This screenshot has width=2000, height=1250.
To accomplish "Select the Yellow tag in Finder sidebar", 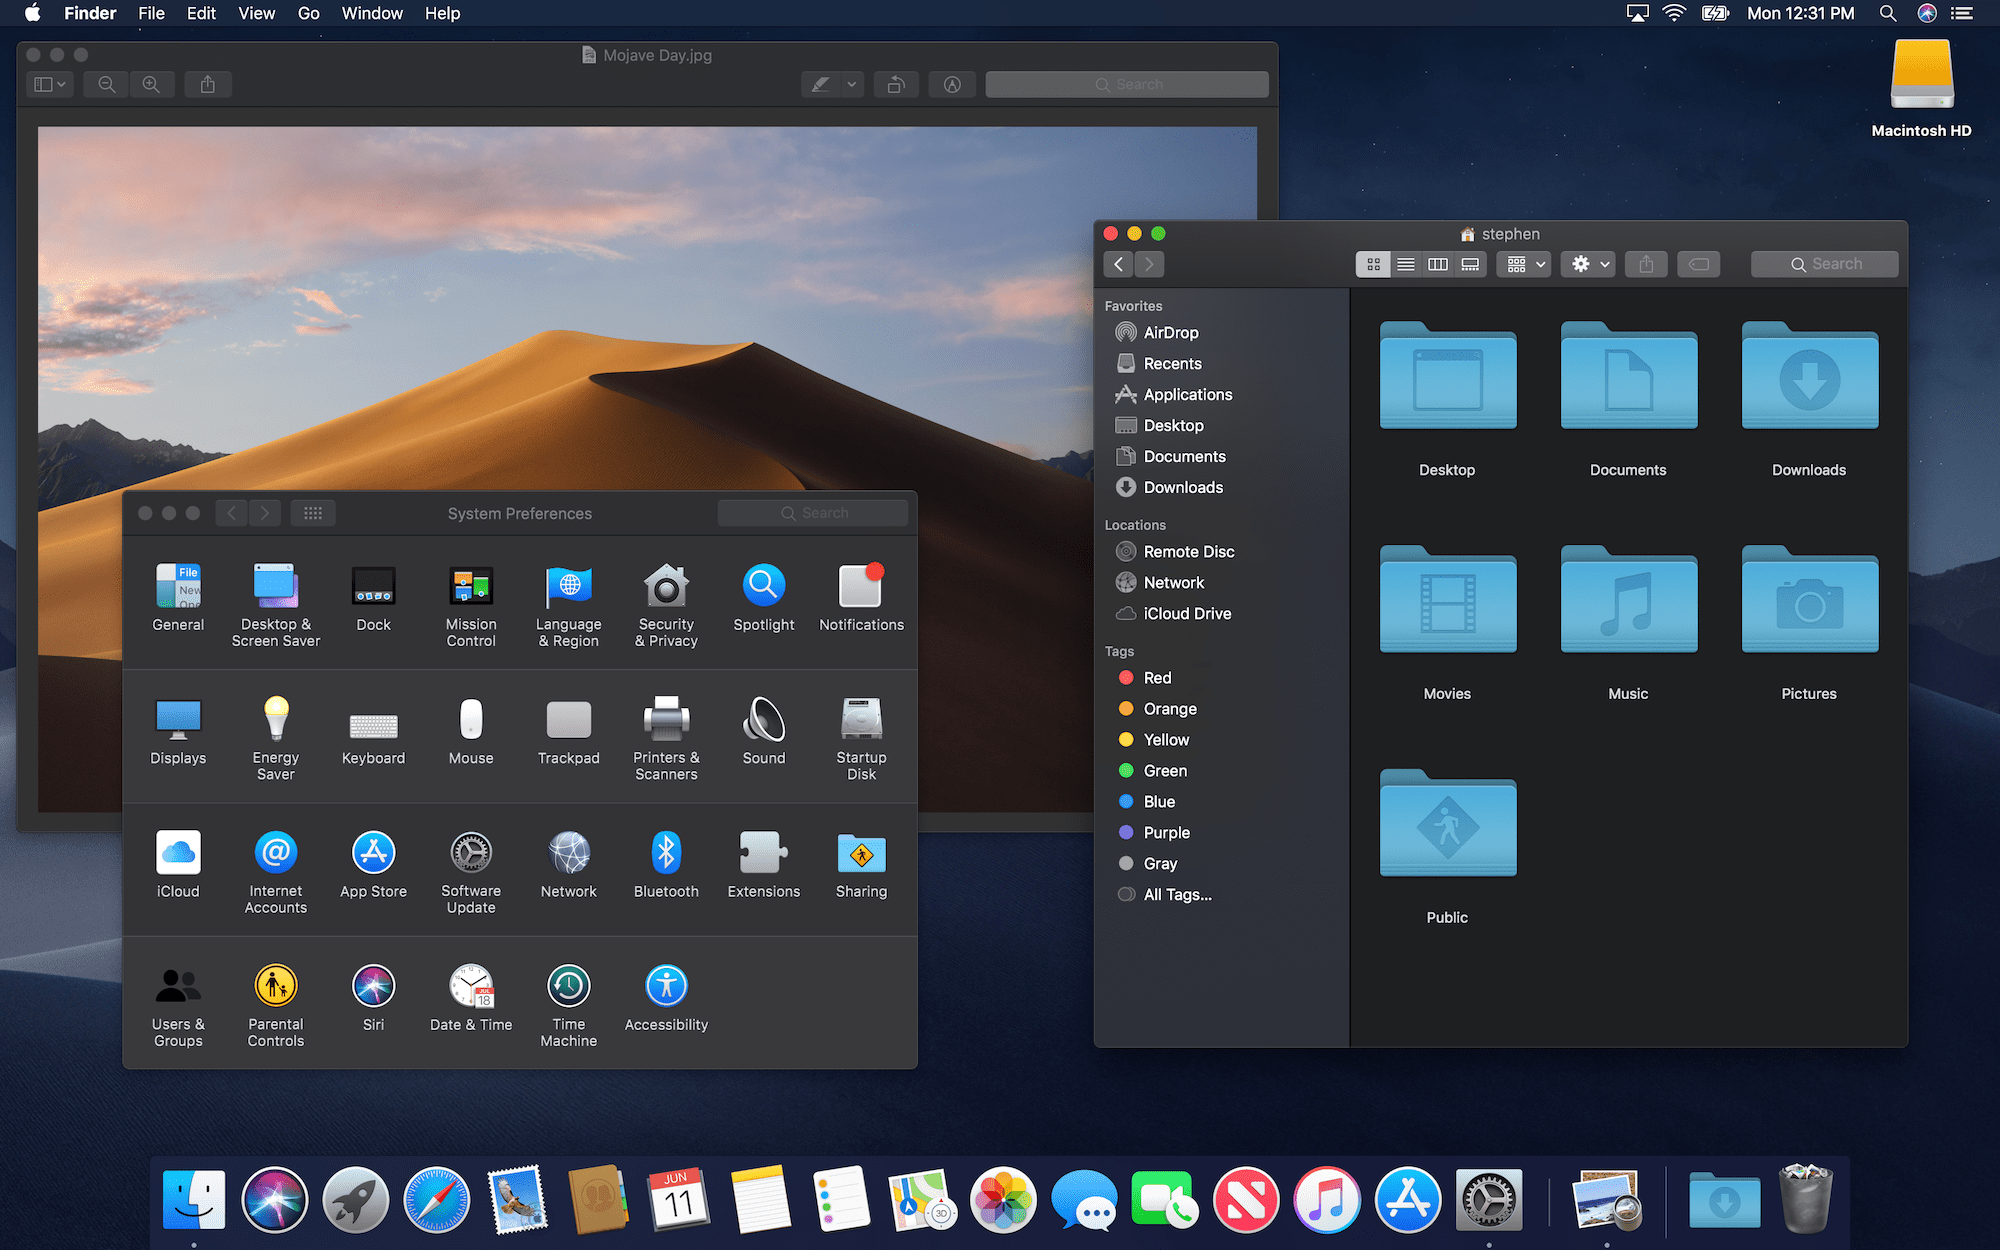I will pyautogui.click(x=1165, y=739).
